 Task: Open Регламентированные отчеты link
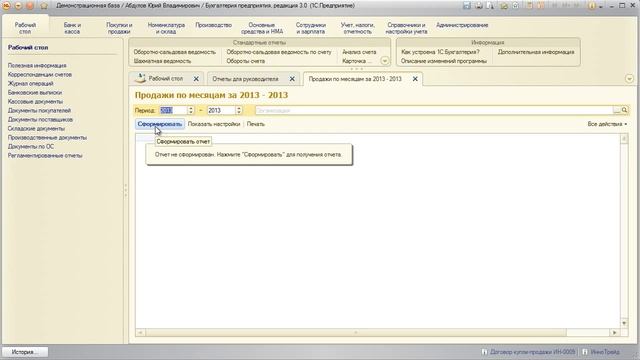pos(45,155)
